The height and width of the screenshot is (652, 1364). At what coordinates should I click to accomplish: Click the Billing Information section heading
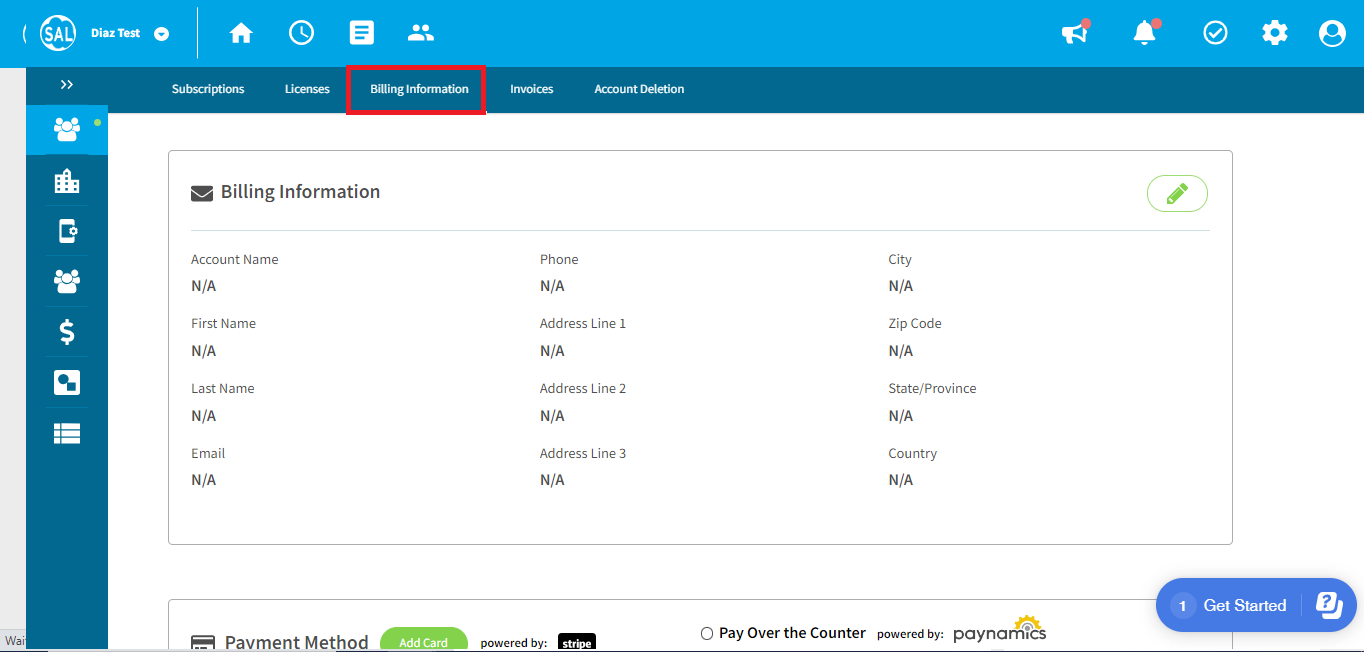300,192
